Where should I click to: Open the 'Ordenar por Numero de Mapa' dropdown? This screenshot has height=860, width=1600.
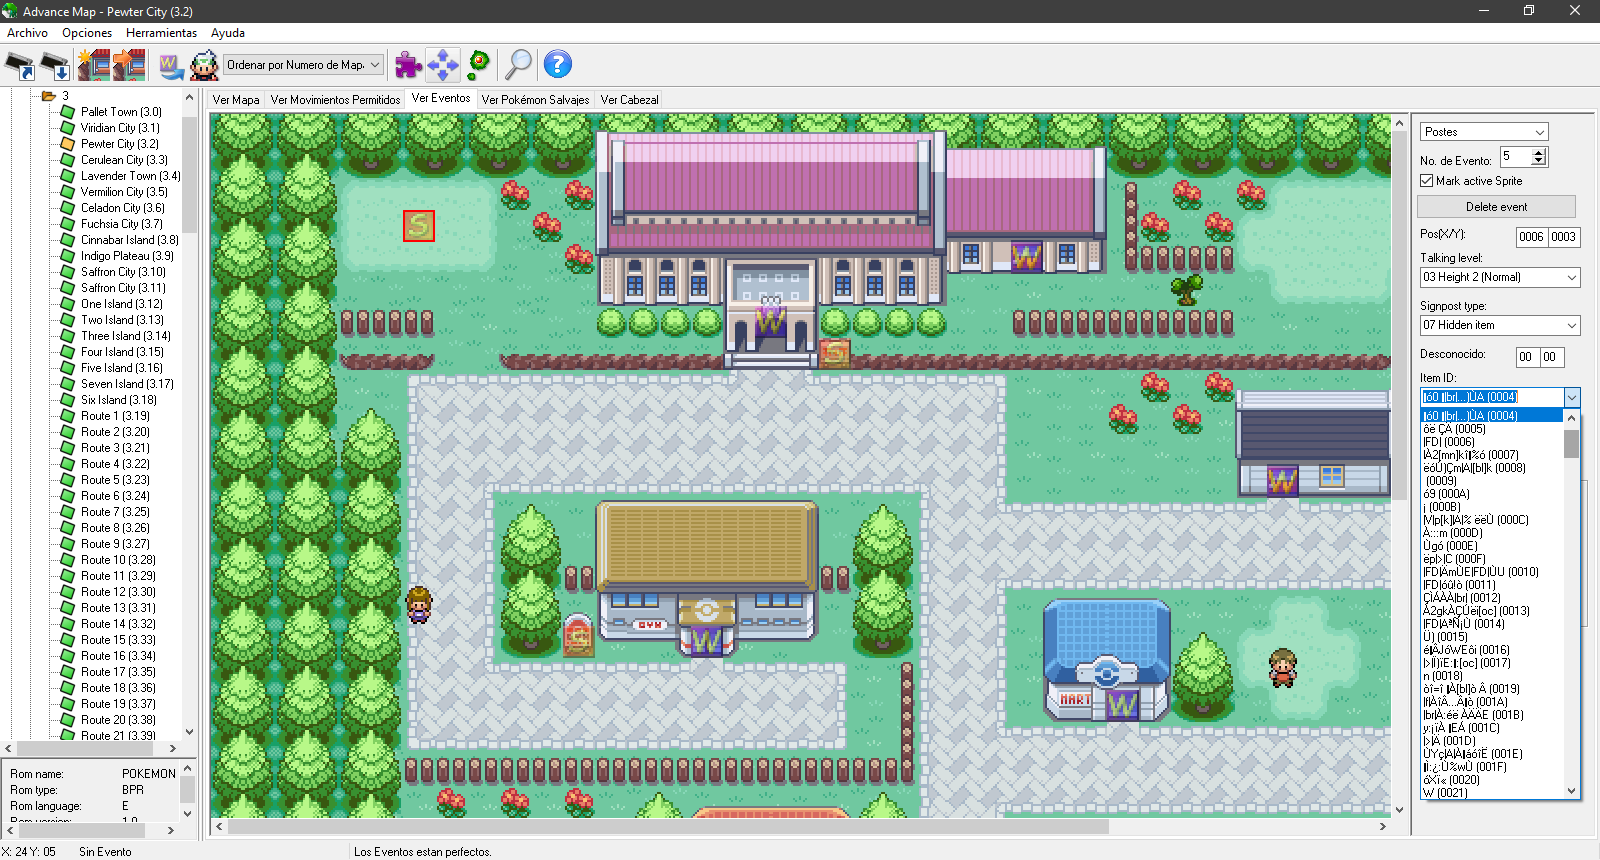click(303, 65)
